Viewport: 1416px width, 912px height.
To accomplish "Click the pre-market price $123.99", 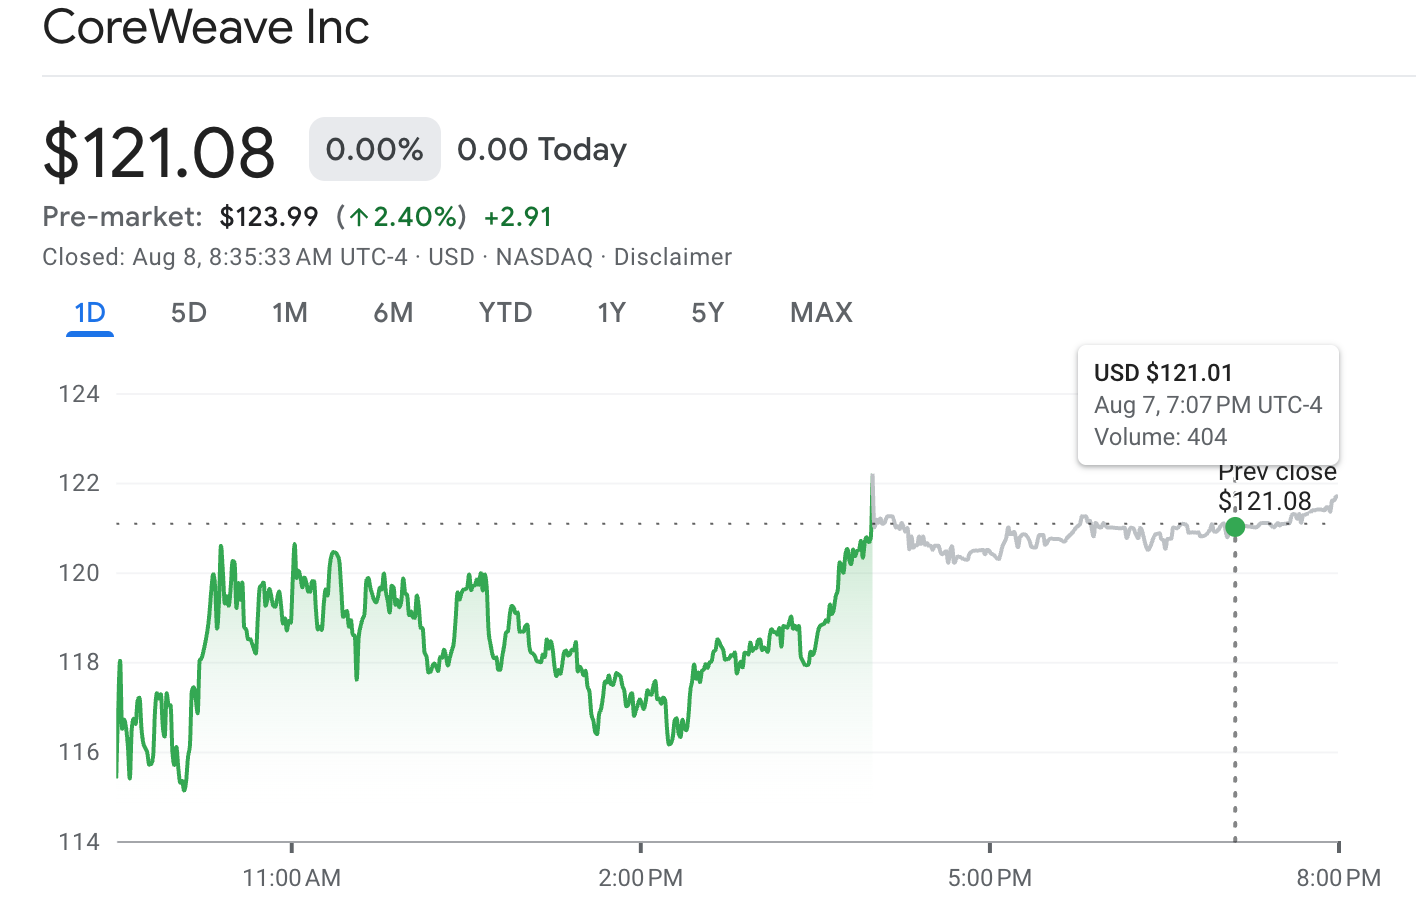I will click(x=268, y=216).
